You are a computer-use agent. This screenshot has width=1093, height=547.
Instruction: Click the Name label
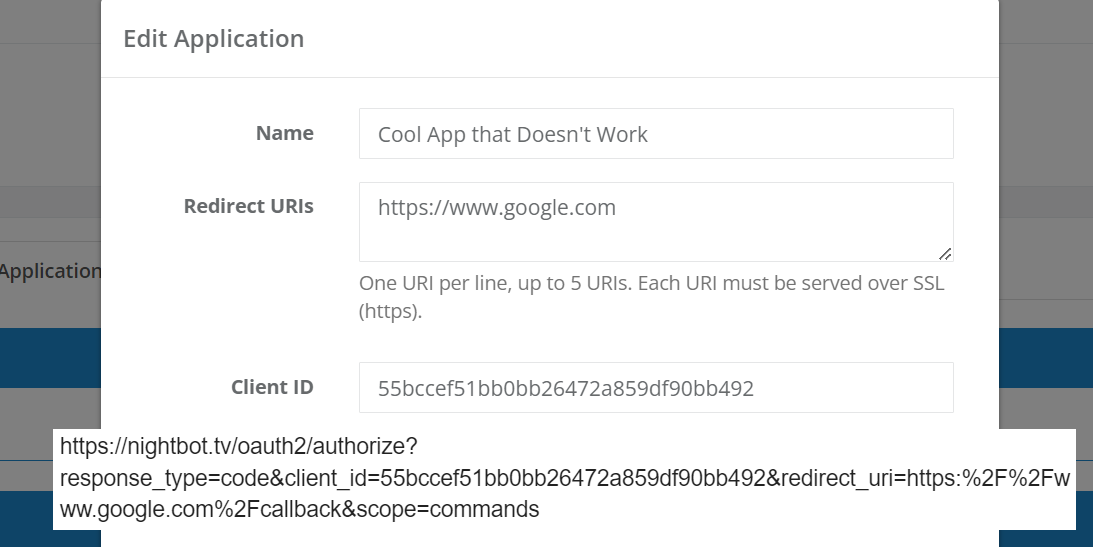click(x=284, y=133)
